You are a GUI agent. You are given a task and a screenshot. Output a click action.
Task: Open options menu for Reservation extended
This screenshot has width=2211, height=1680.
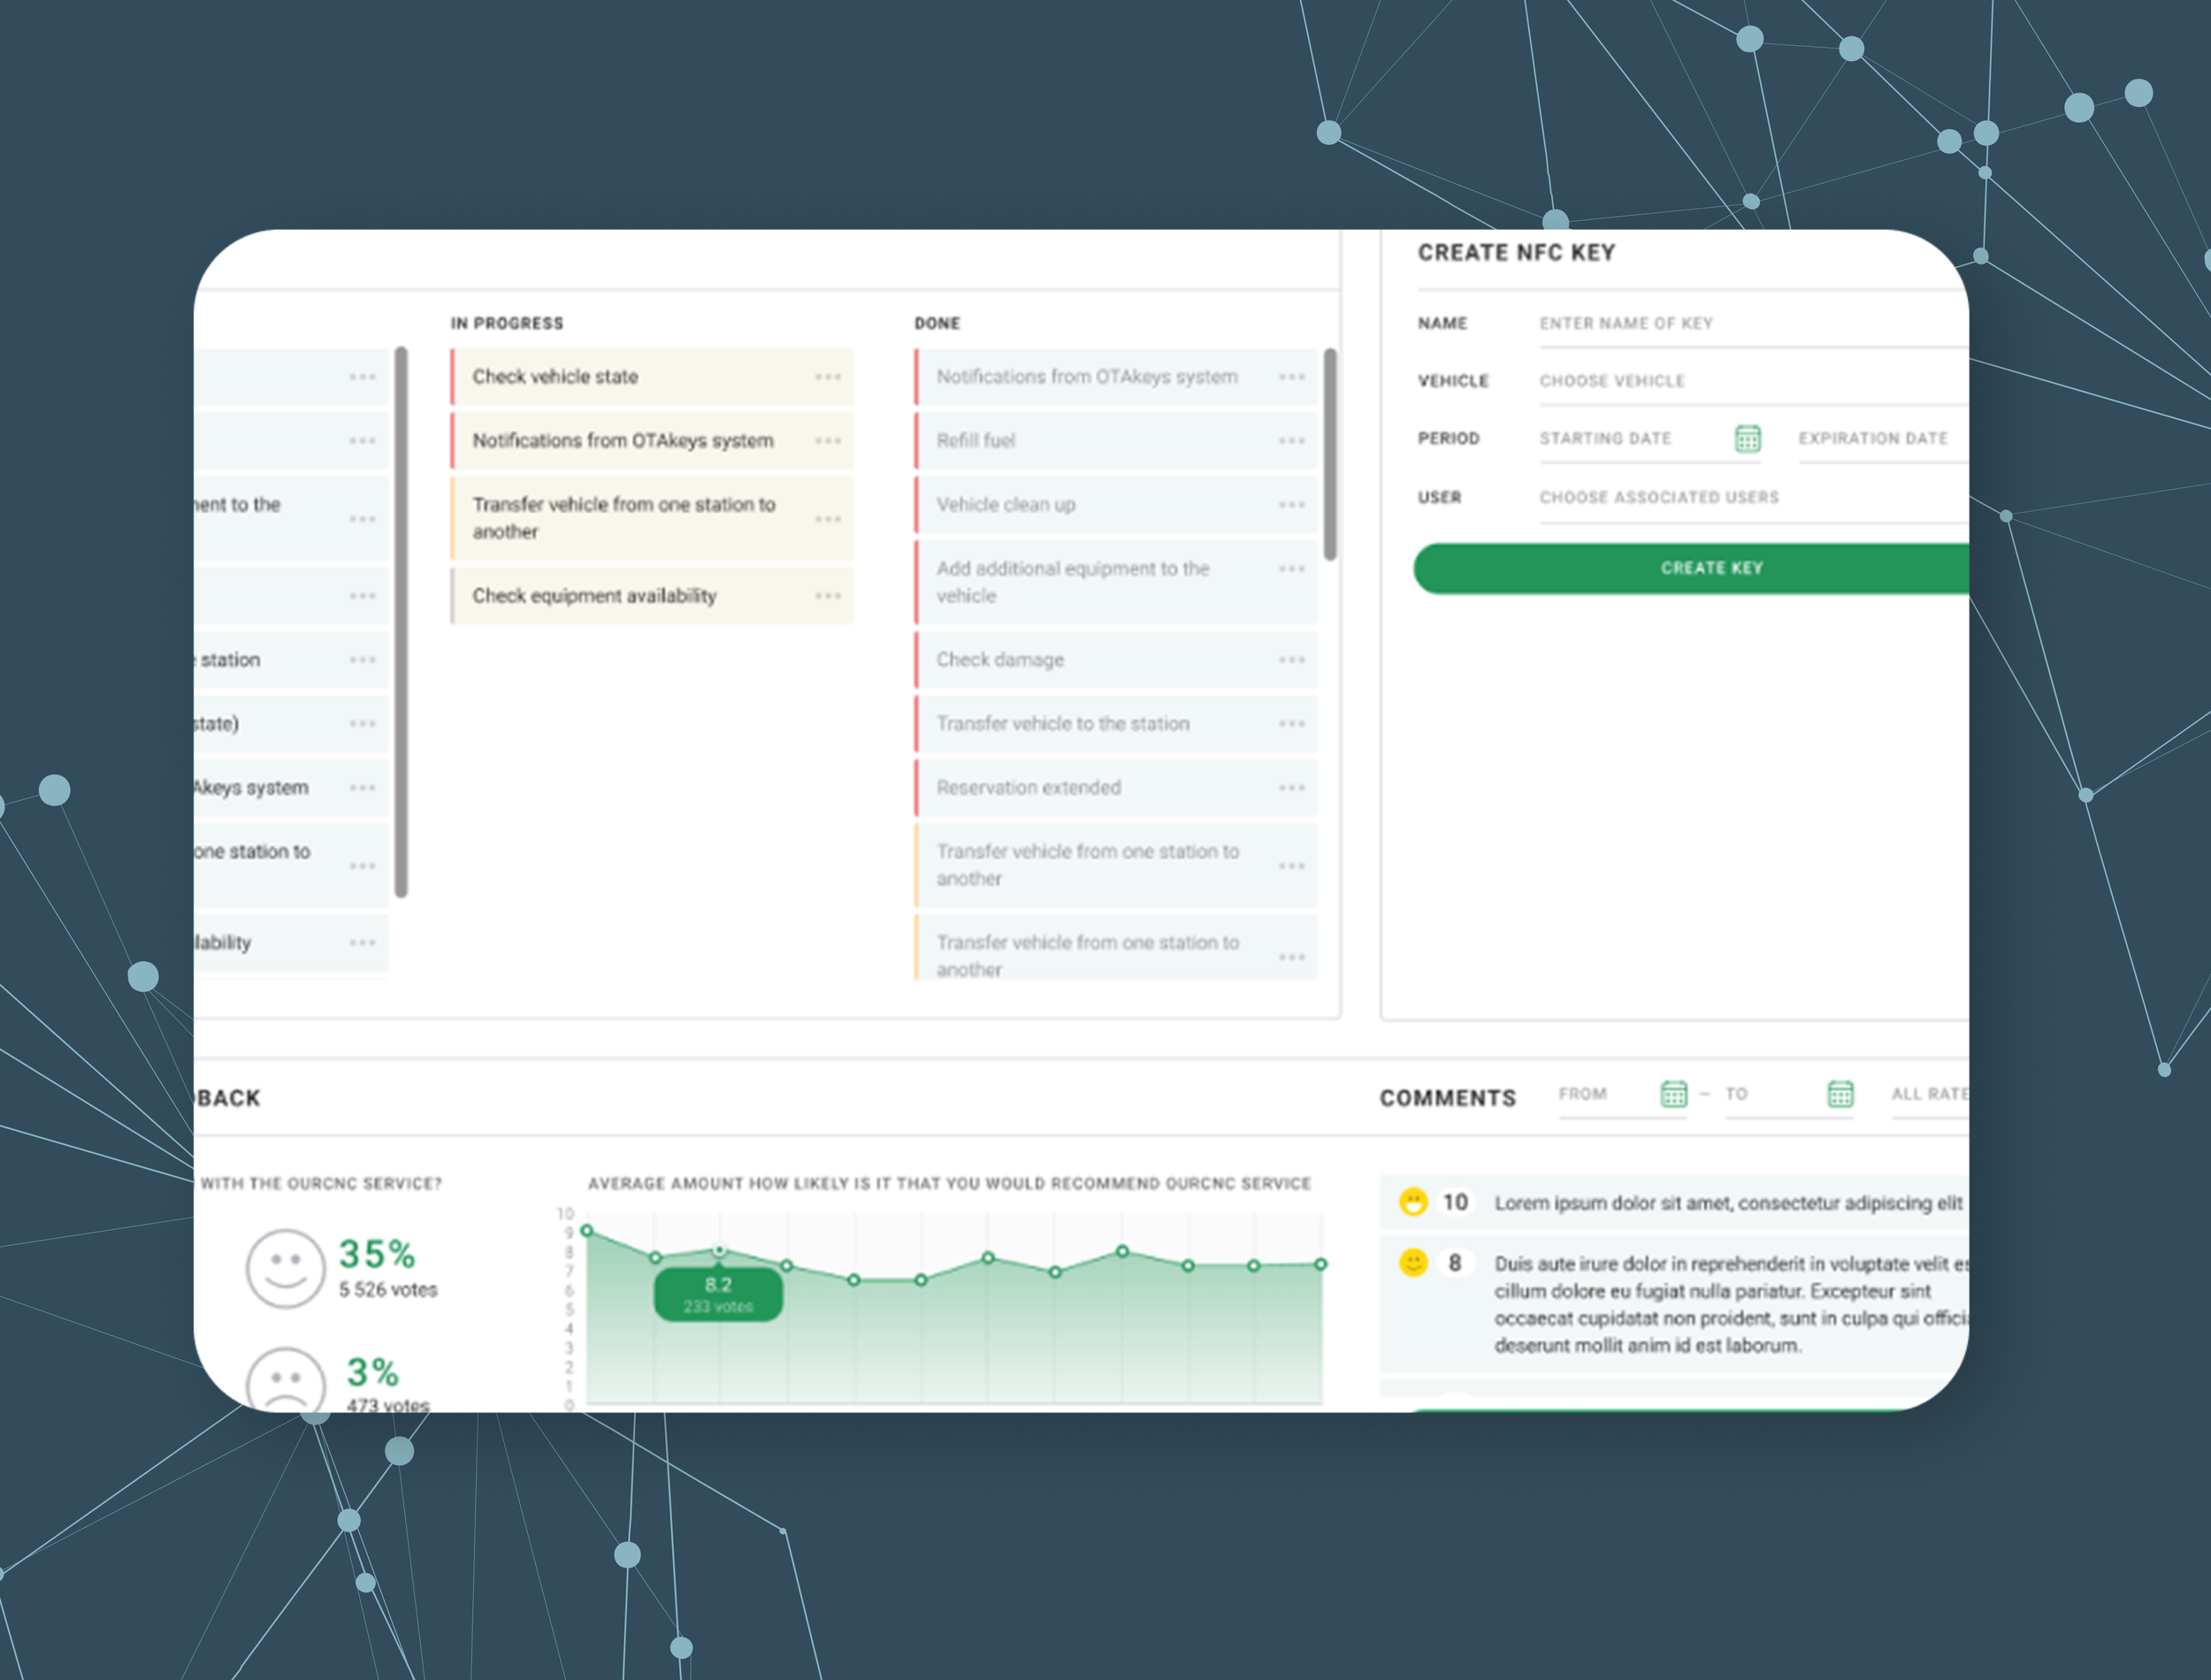point(1291,788)
